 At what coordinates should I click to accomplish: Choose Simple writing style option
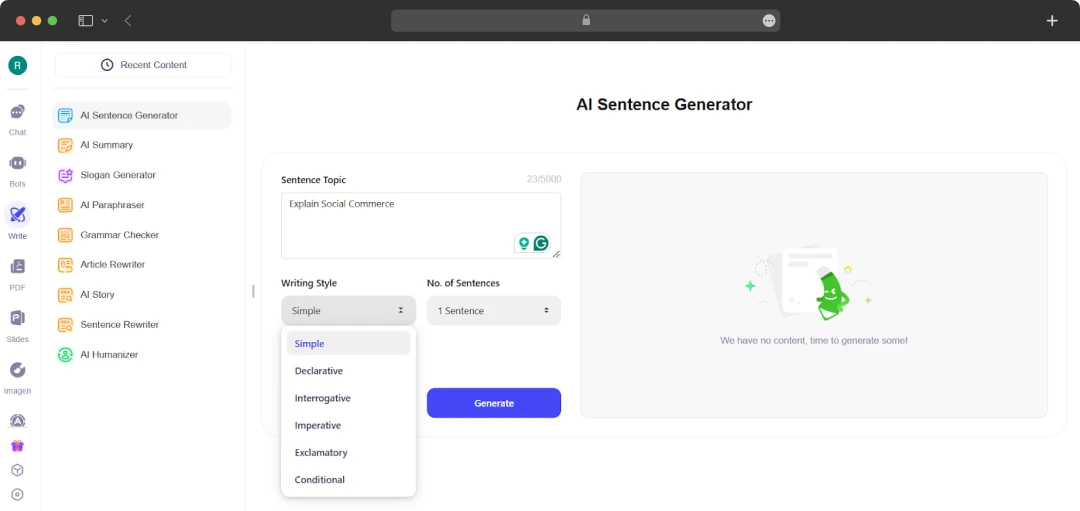click(x=349, y=343)
